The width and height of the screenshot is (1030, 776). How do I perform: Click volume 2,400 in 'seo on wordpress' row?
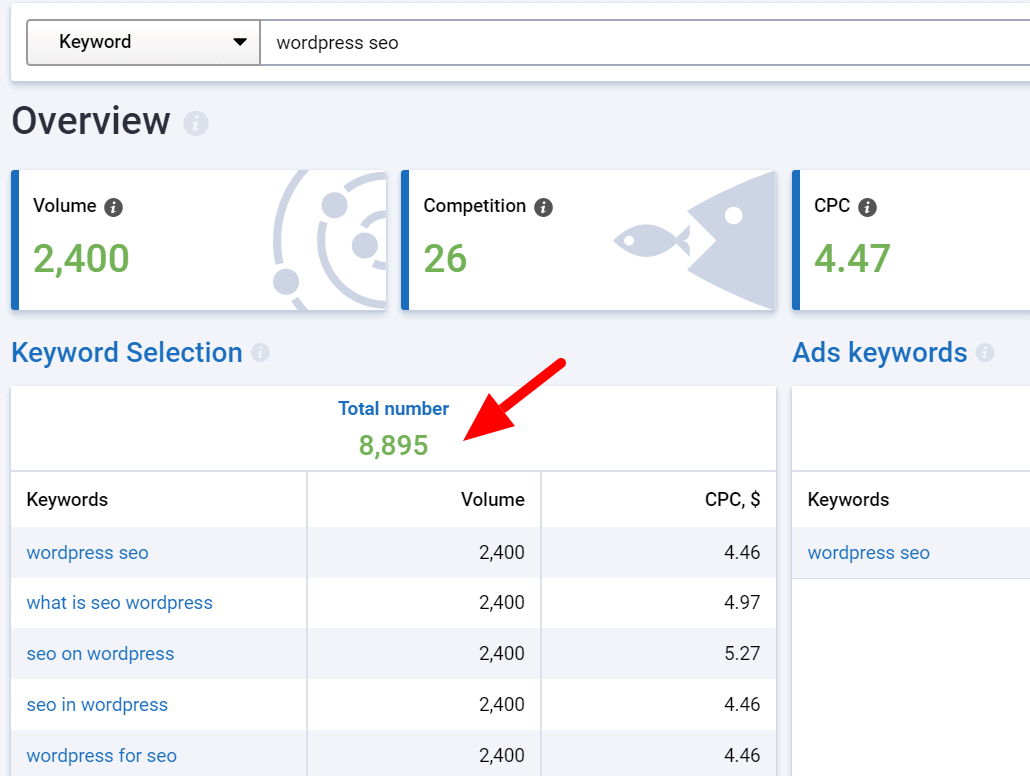click(502, 654)
